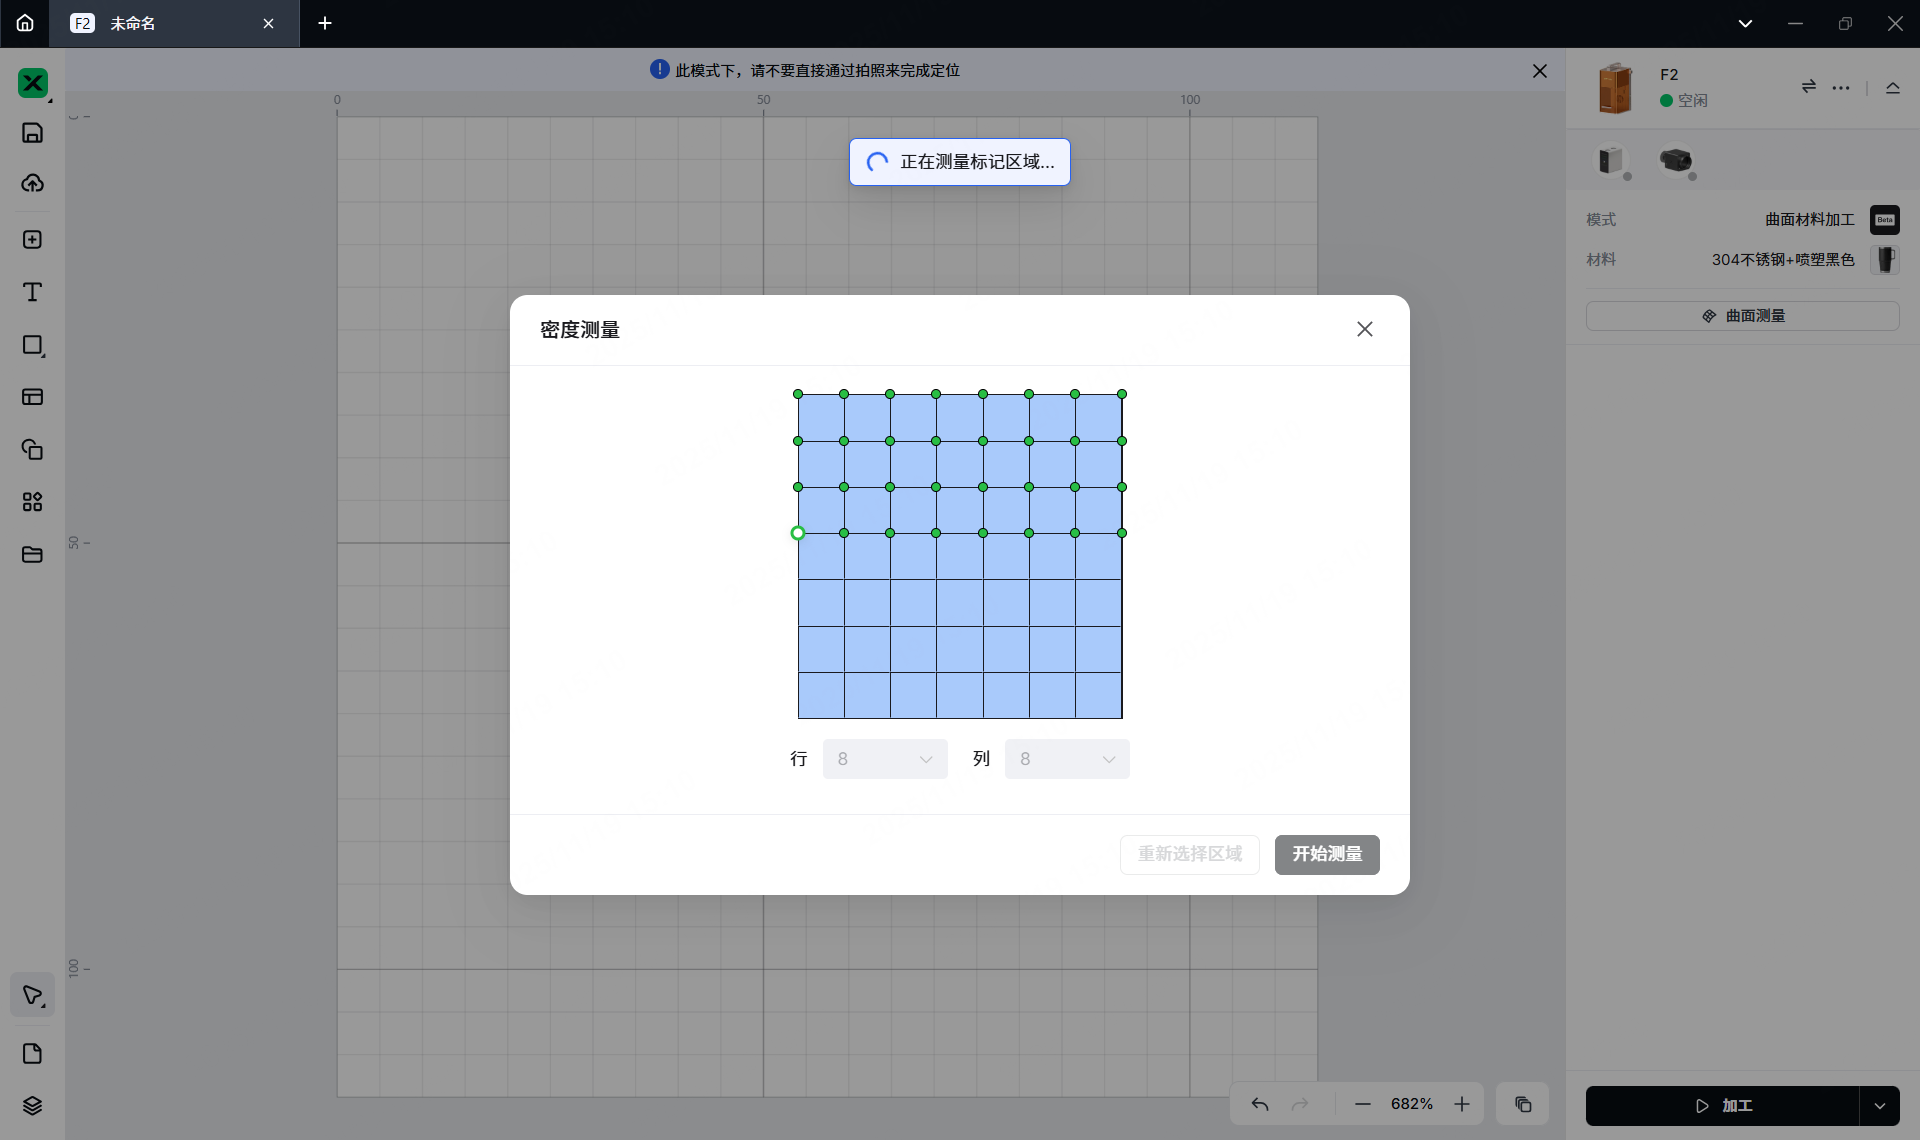Click zoom in plus button
Screen dimensions: 1920x1140
point(1462,1104)
